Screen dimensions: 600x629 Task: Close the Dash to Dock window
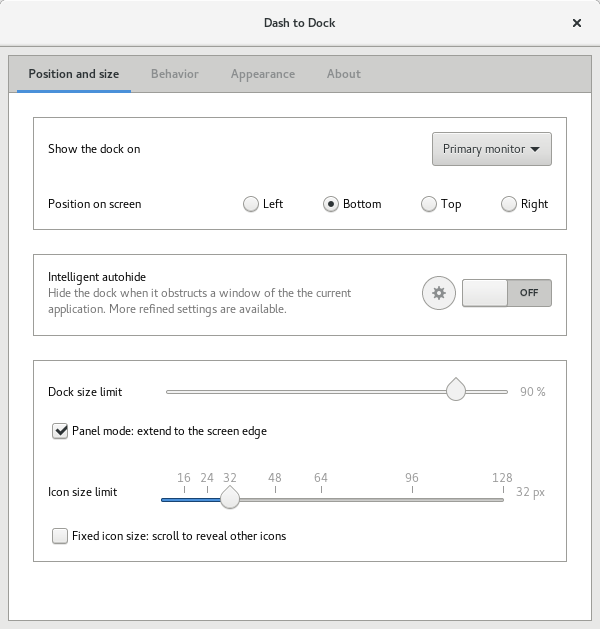pos(576,22)
